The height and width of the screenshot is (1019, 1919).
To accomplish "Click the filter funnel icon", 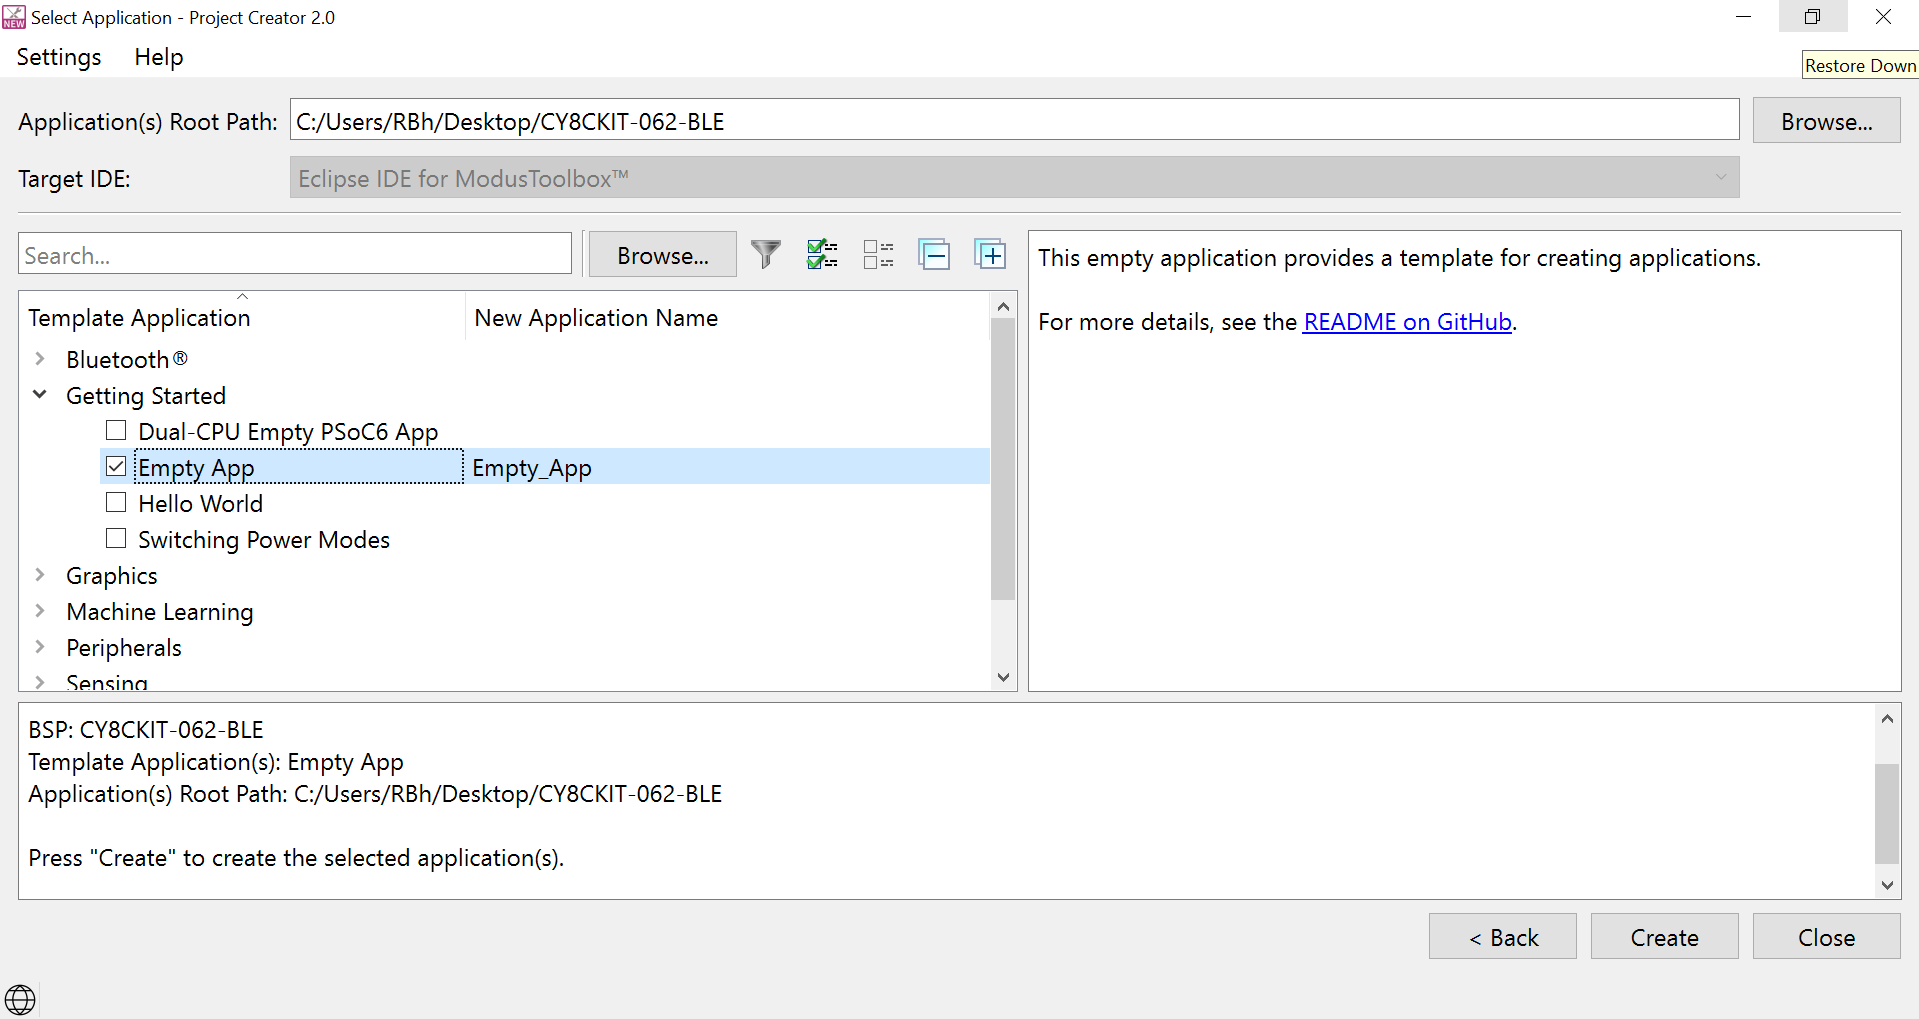I will (766, 255).
